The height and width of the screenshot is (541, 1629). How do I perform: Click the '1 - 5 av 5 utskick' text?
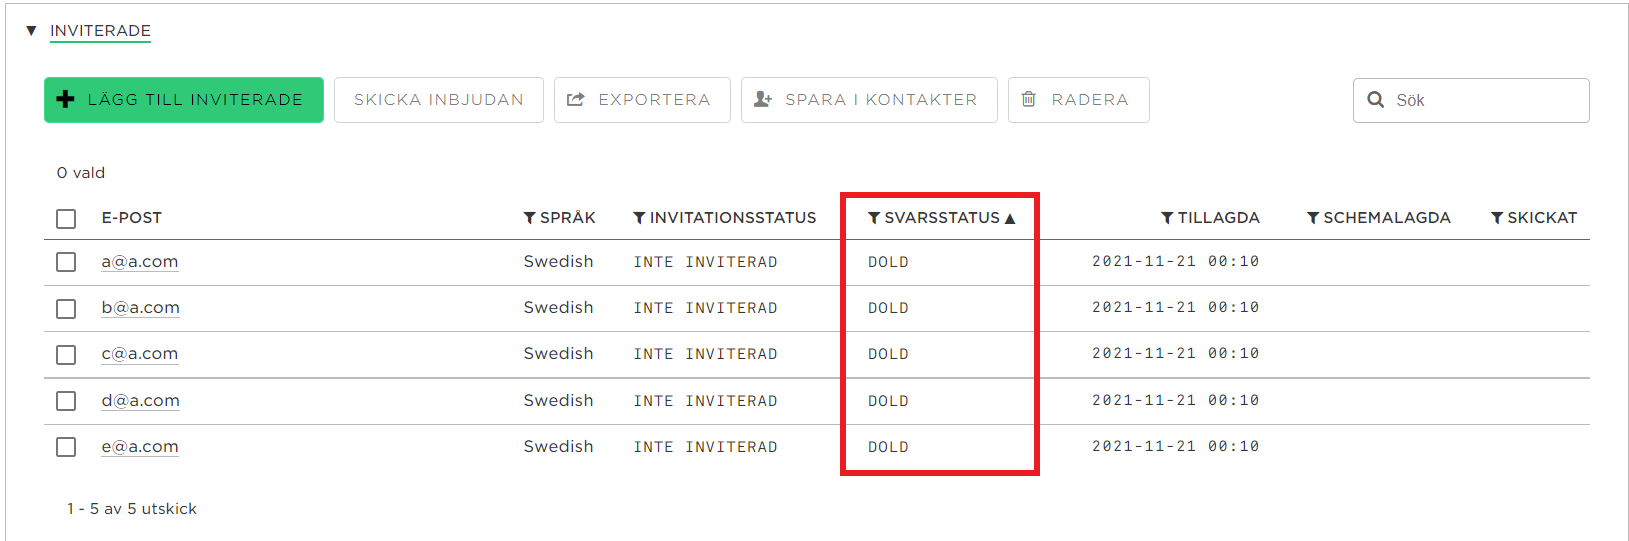[132, 509]
